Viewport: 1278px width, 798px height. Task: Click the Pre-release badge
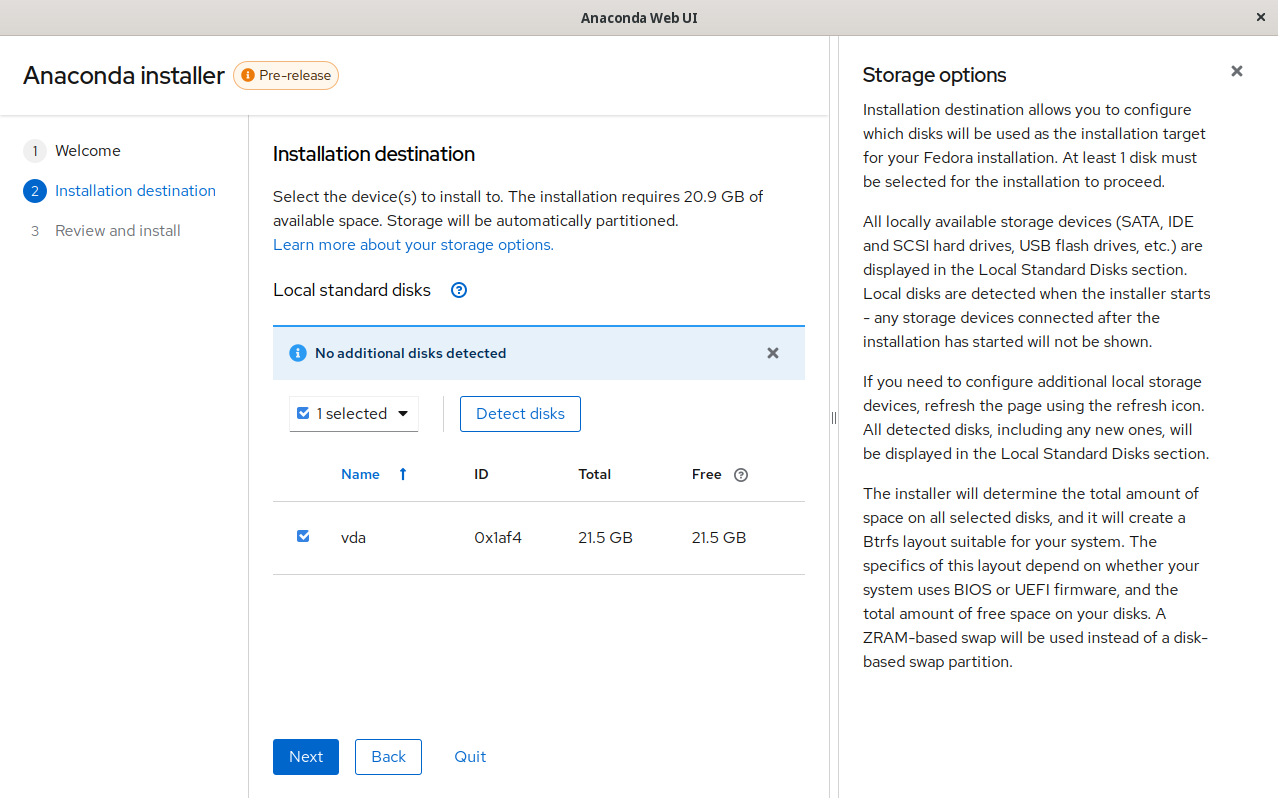286,75
